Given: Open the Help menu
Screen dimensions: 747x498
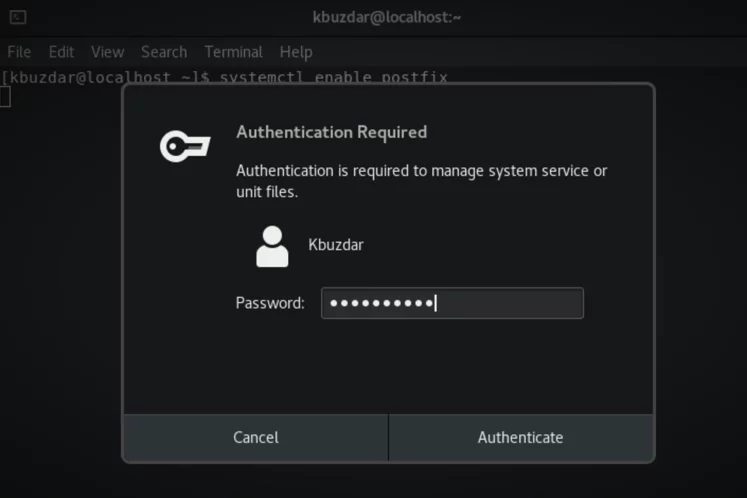Looking at the screenshot, I should tap(296, 51).
